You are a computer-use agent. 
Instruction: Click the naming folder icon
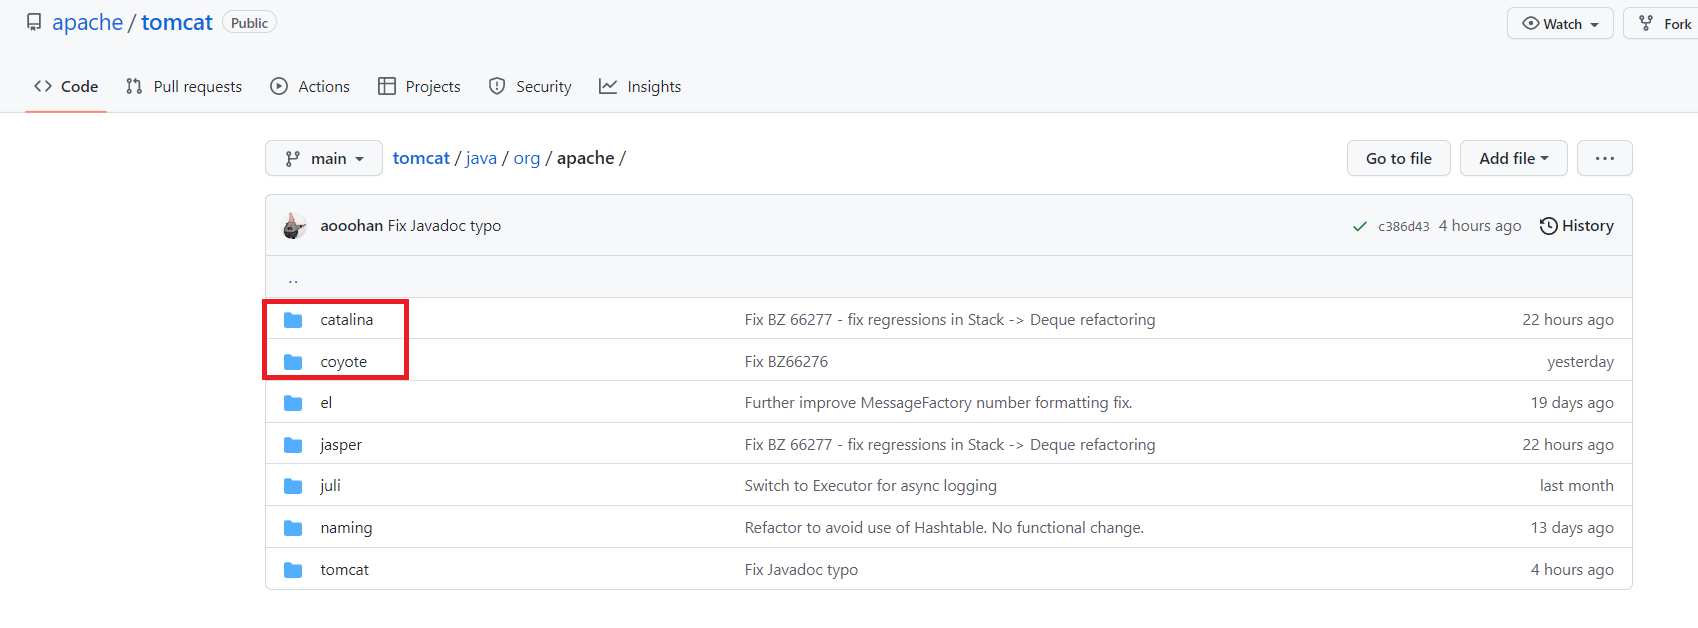coord(293,528)
